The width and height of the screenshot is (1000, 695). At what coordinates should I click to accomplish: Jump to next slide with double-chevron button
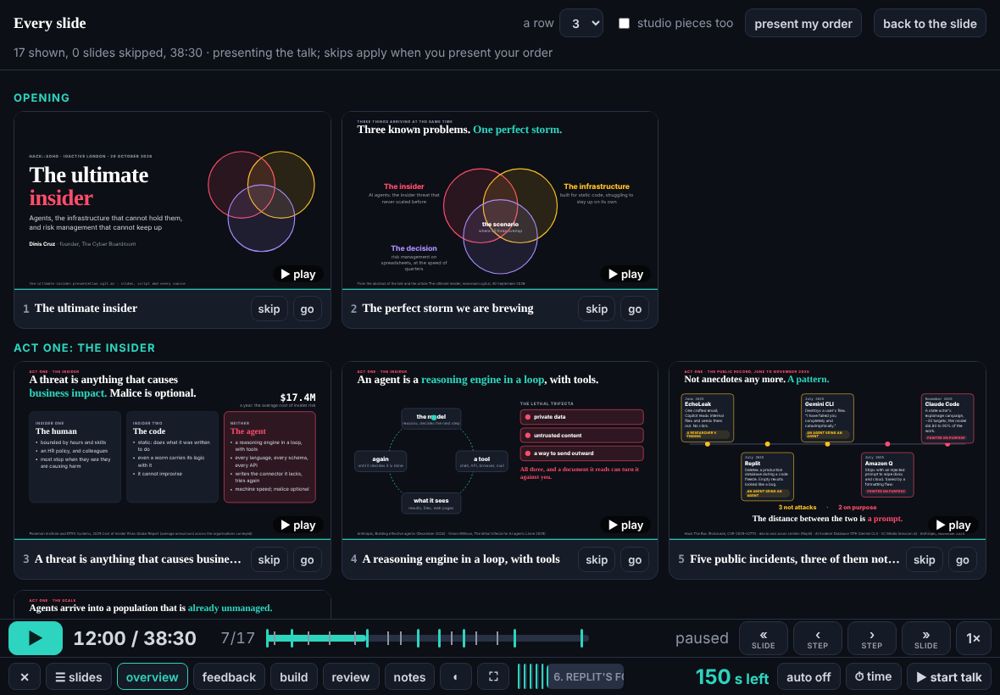click(925, 638)
